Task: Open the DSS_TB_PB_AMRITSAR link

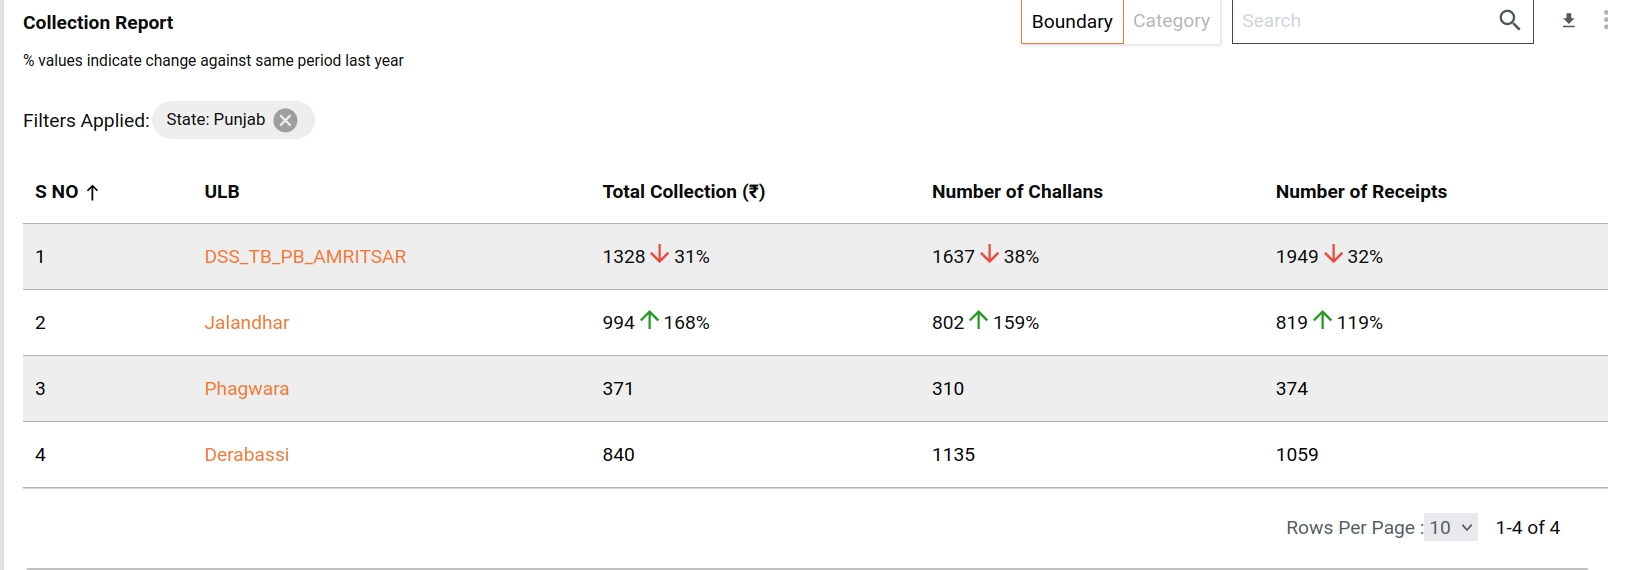Action: pyautogui.click(x=305, y=257)
